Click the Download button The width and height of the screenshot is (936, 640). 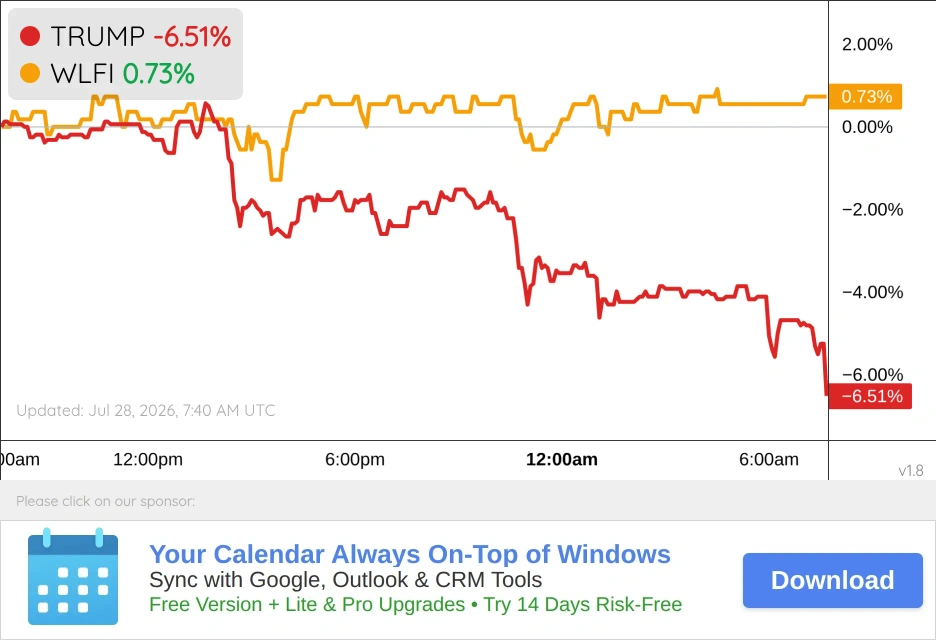point(833,580)
